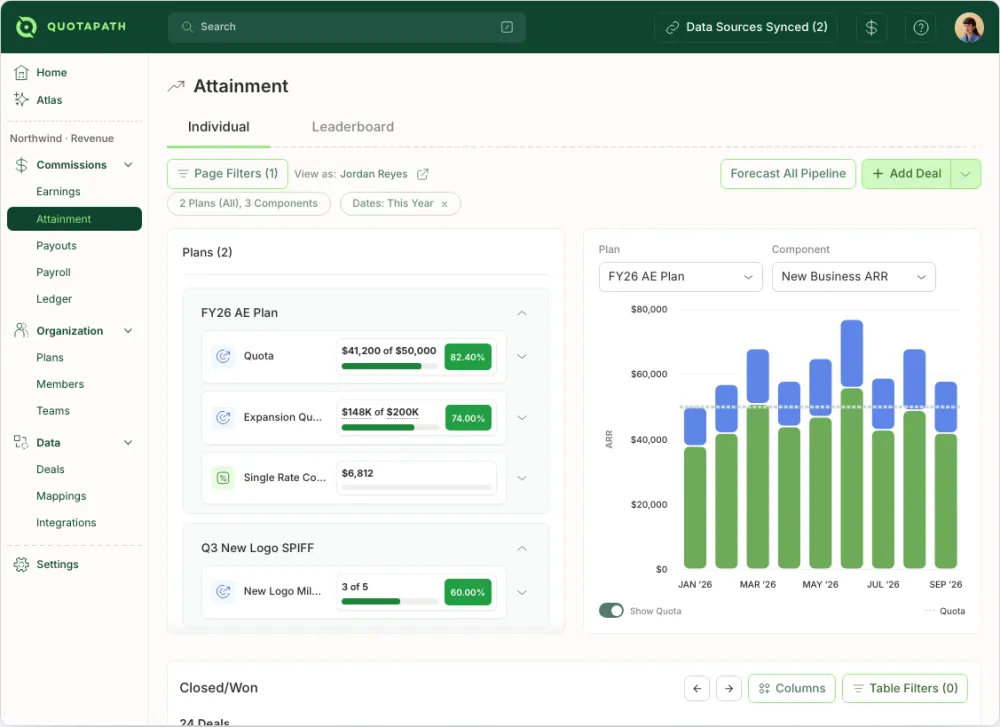The image size is (1000, 727).
Task: Click the Home house icon
Action: pos(21,73)
